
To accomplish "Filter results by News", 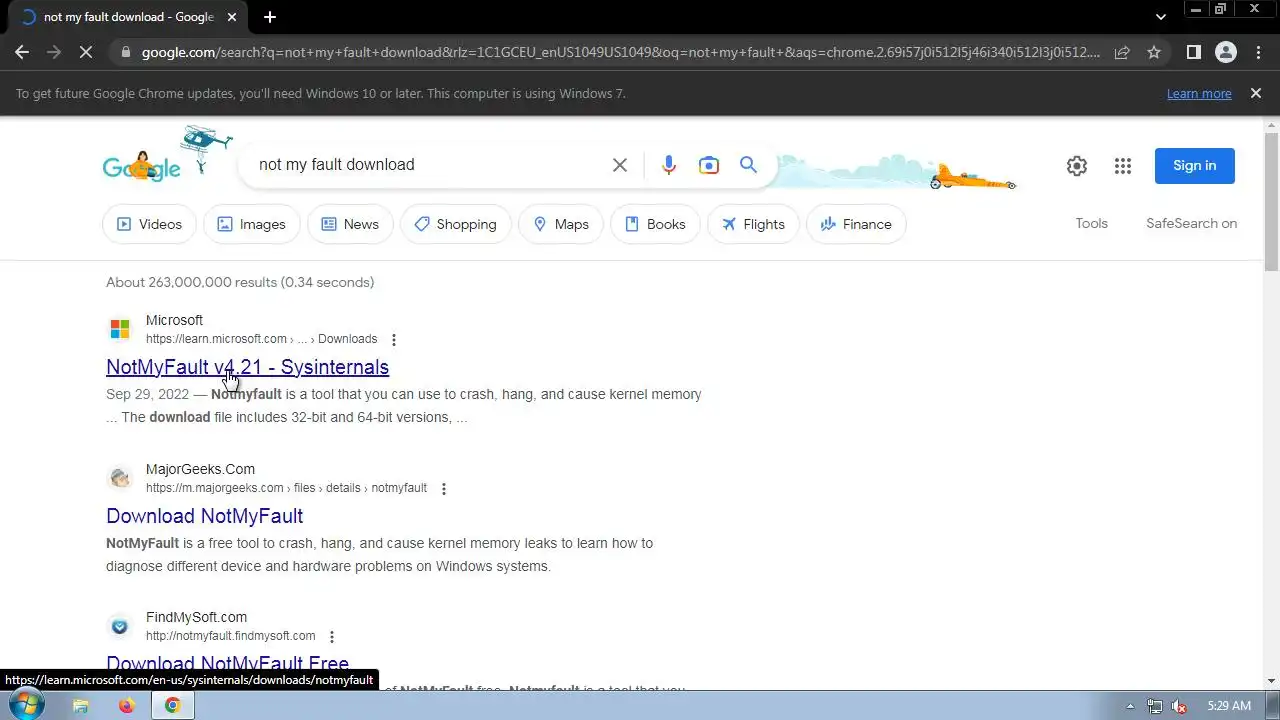I will (350, 224).
